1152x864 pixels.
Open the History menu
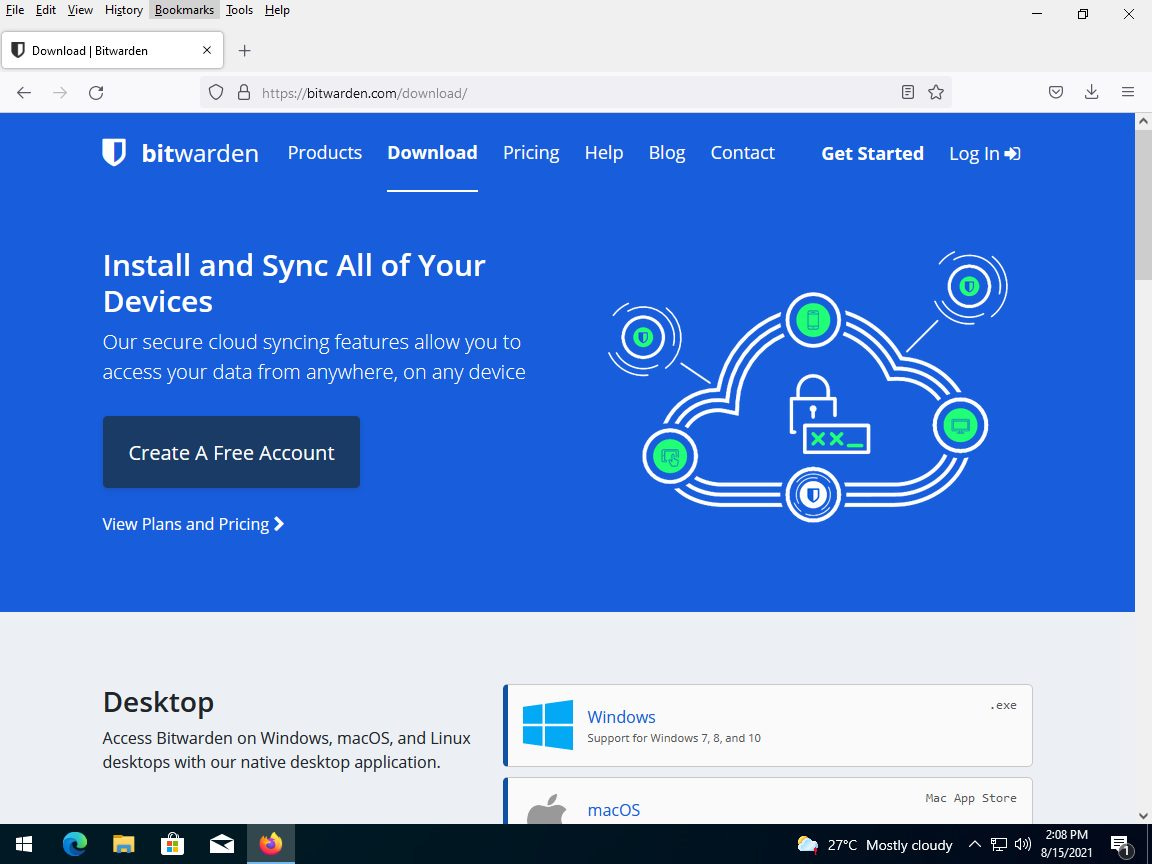point(123,10)
